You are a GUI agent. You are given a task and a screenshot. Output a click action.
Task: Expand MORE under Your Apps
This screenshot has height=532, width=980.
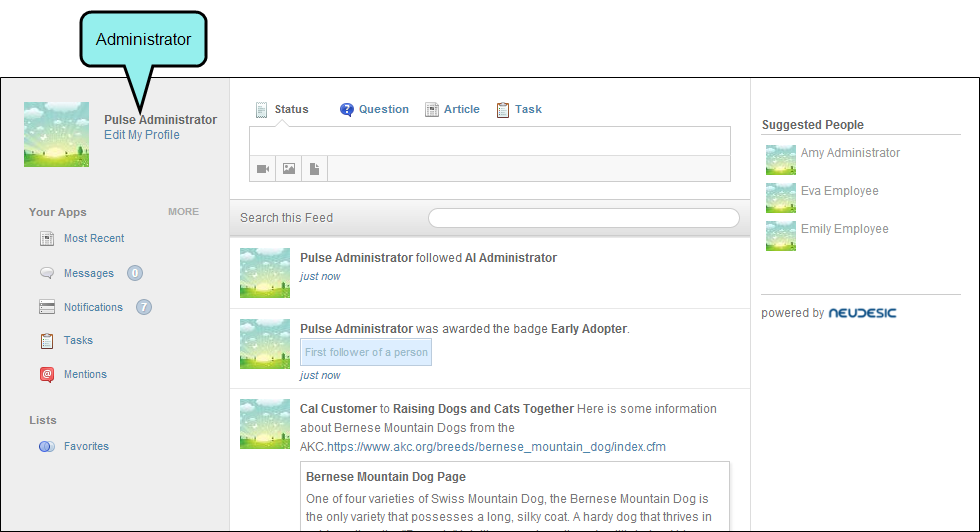(x=183, y=212)
